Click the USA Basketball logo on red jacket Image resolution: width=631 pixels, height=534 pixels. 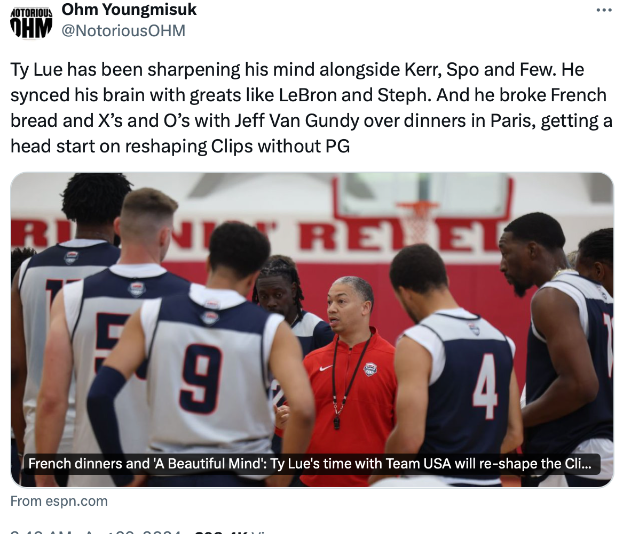(x=370, y=369)
